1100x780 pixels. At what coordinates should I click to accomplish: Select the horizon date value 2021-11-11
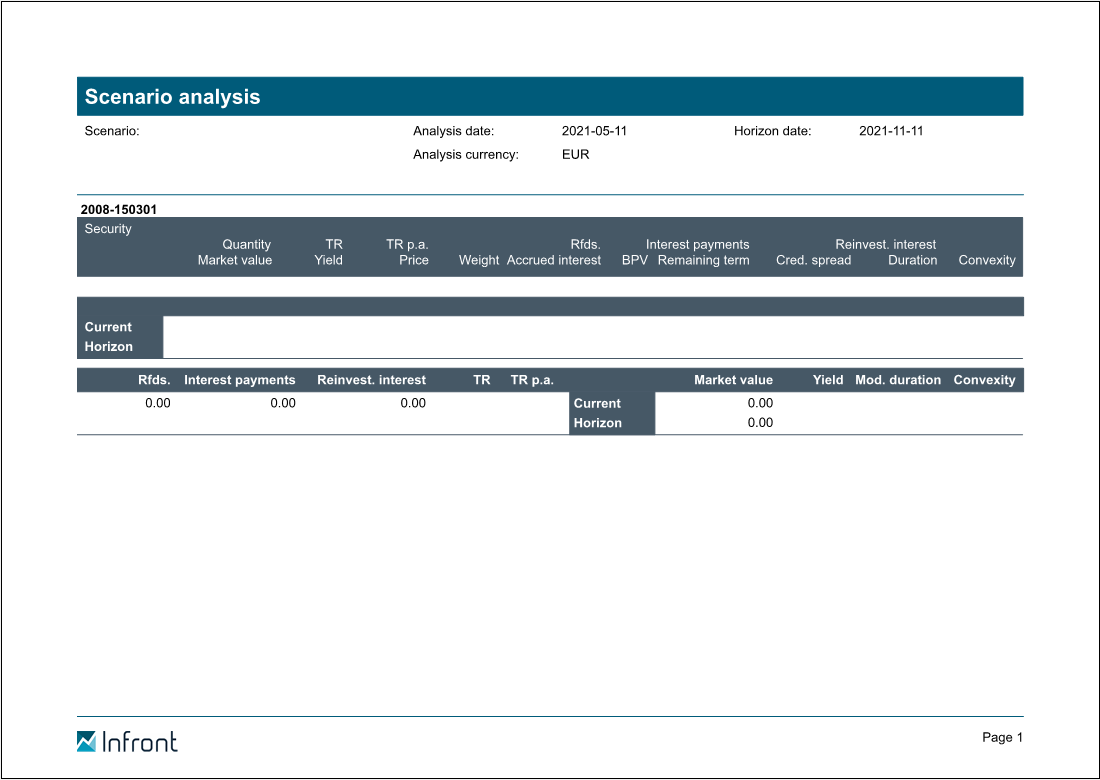click(x=891, y=131)
